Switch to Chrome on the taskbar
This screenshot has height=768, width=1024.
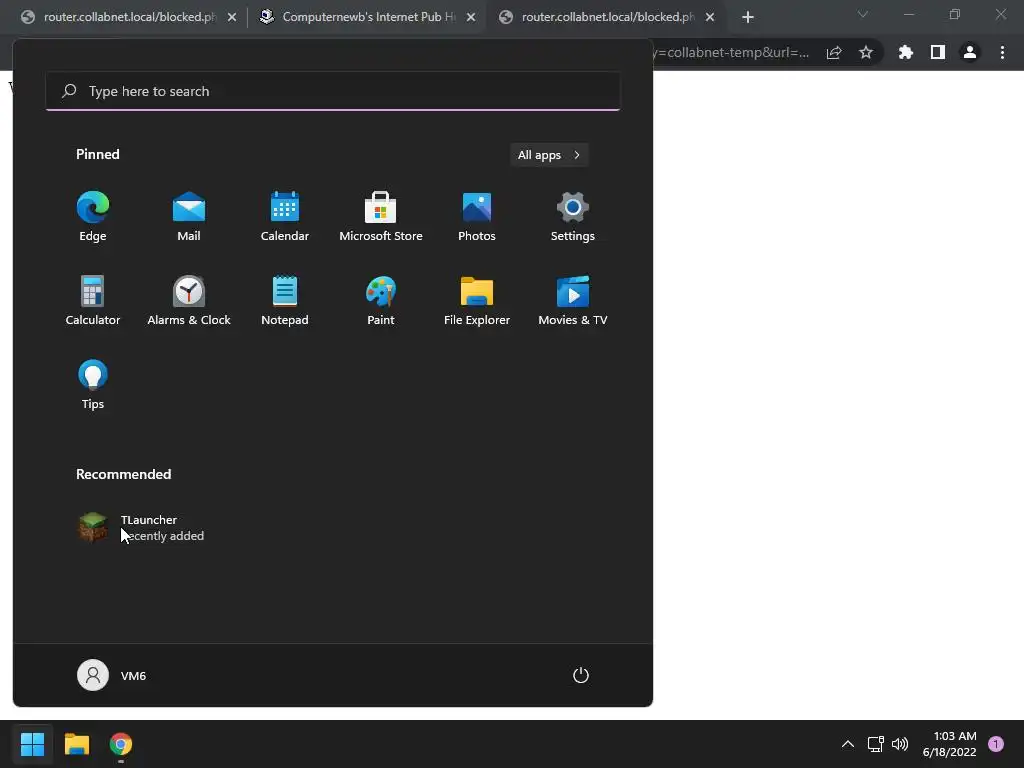pyautogui.click(x=121, y=744)
